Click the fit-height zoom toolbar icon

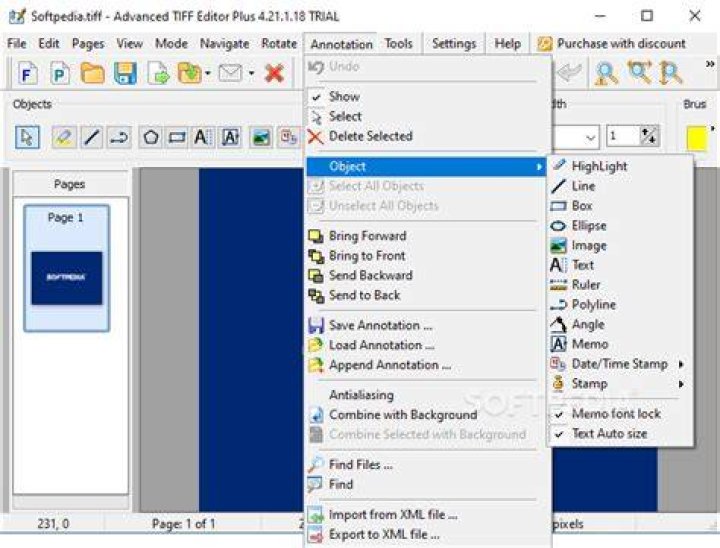pos(671,73)
